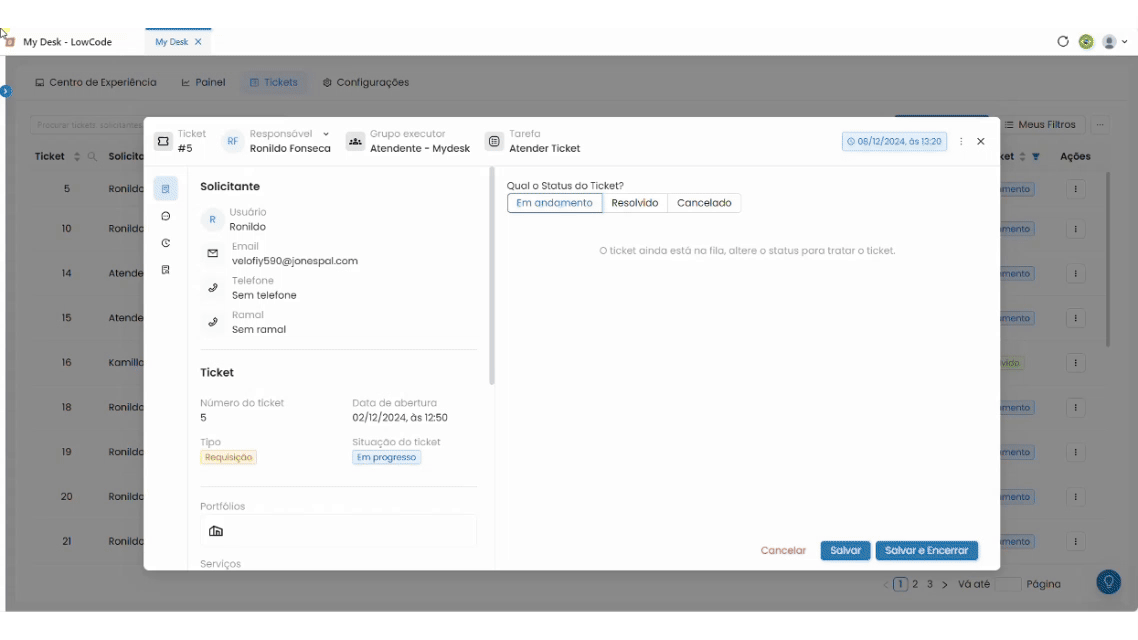Click the Vá até page number field
The image size is (1138, 640).
pos(1008,584)
